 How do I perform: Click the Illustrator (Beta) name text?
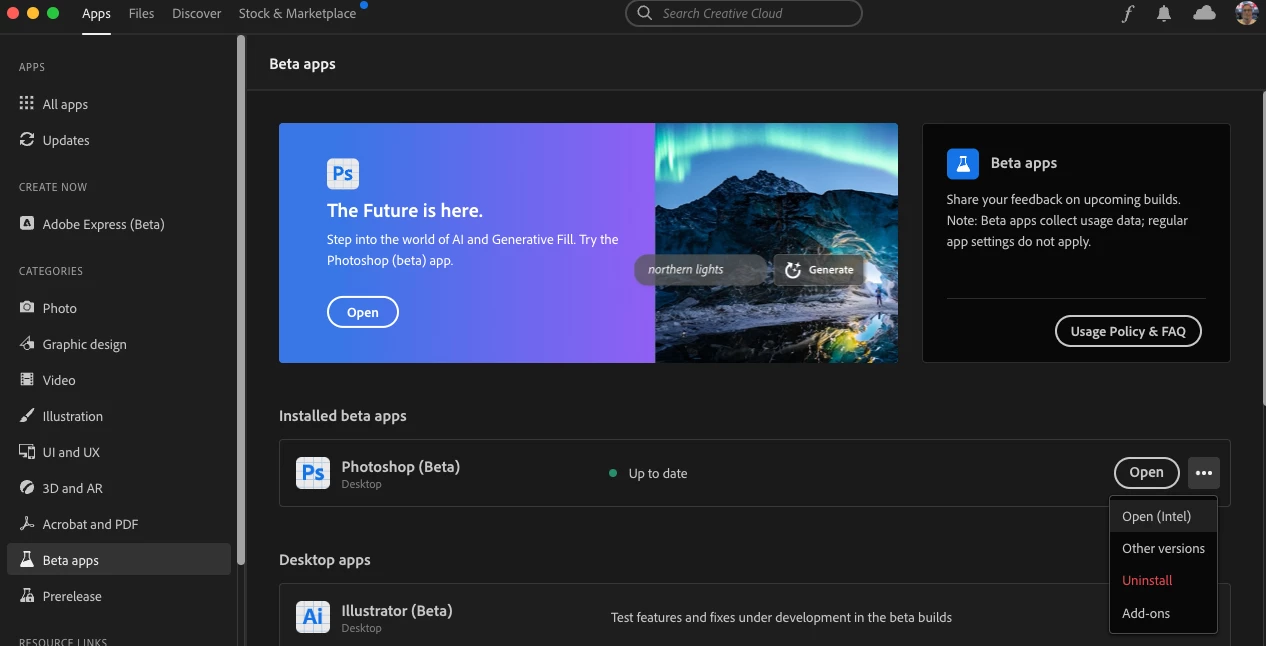(397, 610)
